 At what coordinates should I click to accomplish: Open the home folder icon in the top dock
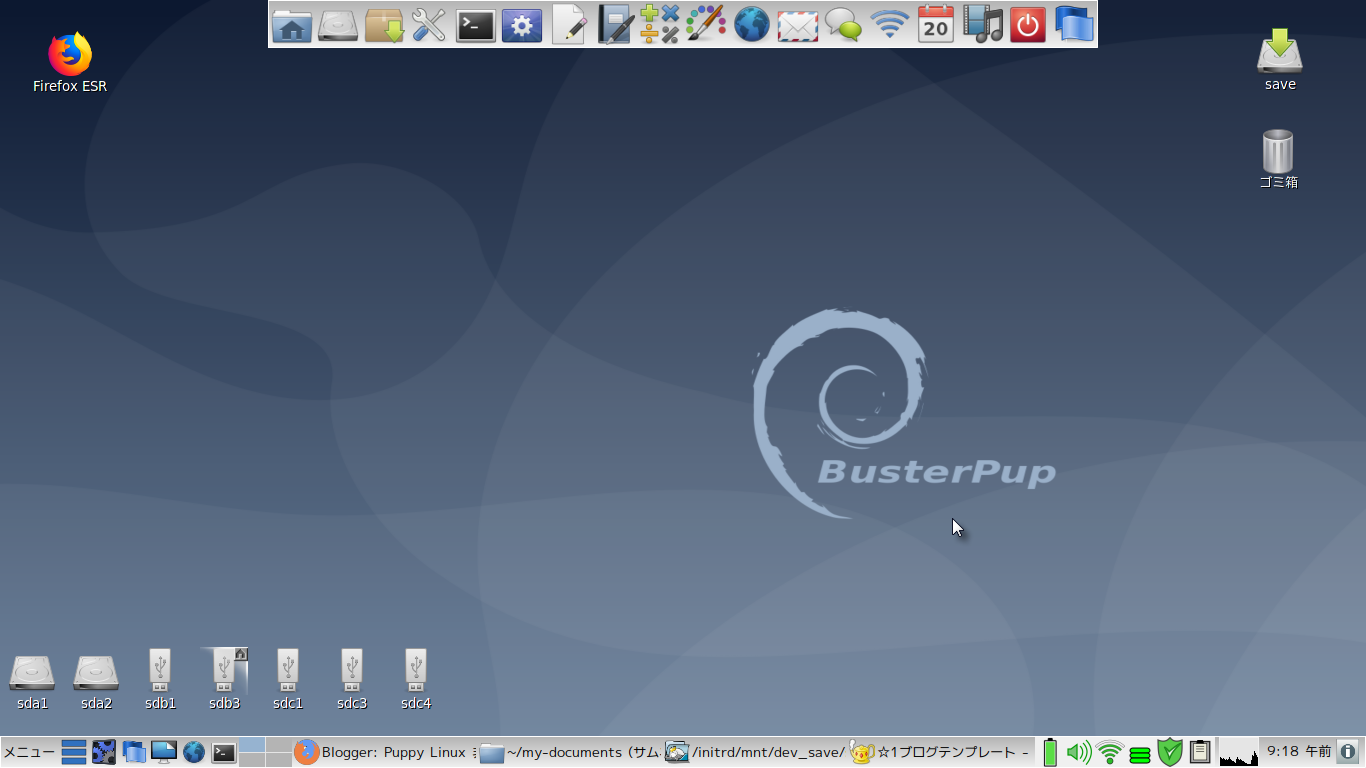(x=292, y=25)
